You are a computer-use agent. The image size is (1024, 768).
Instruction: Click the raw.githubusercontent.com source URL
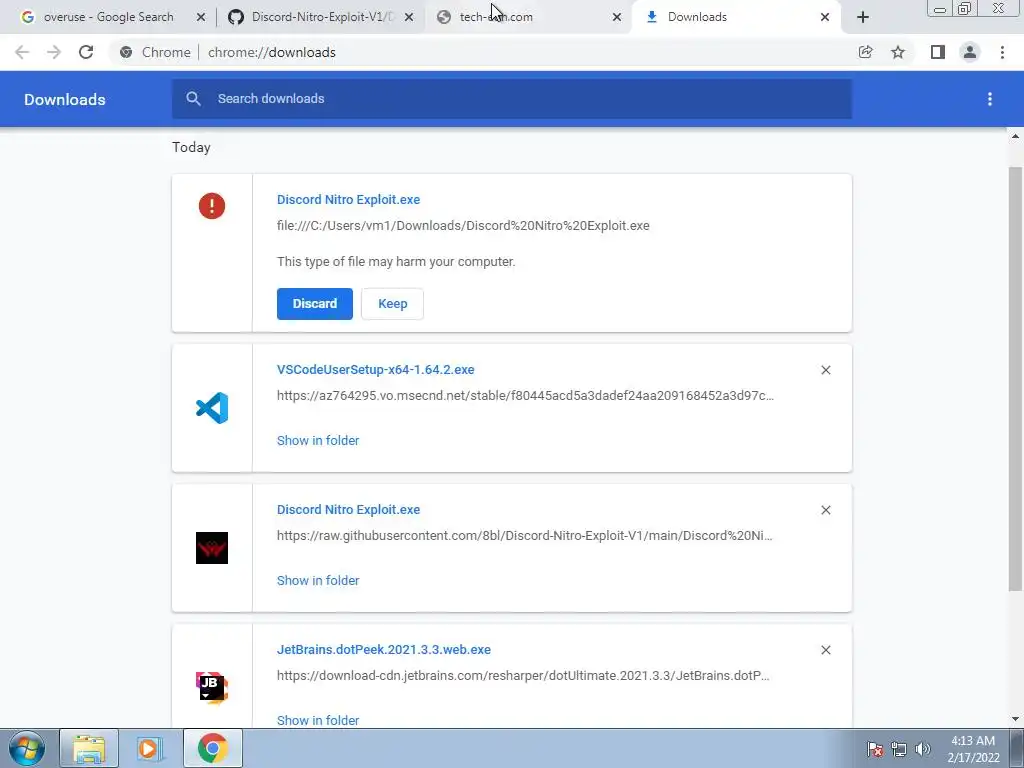(x=524, y=536)
